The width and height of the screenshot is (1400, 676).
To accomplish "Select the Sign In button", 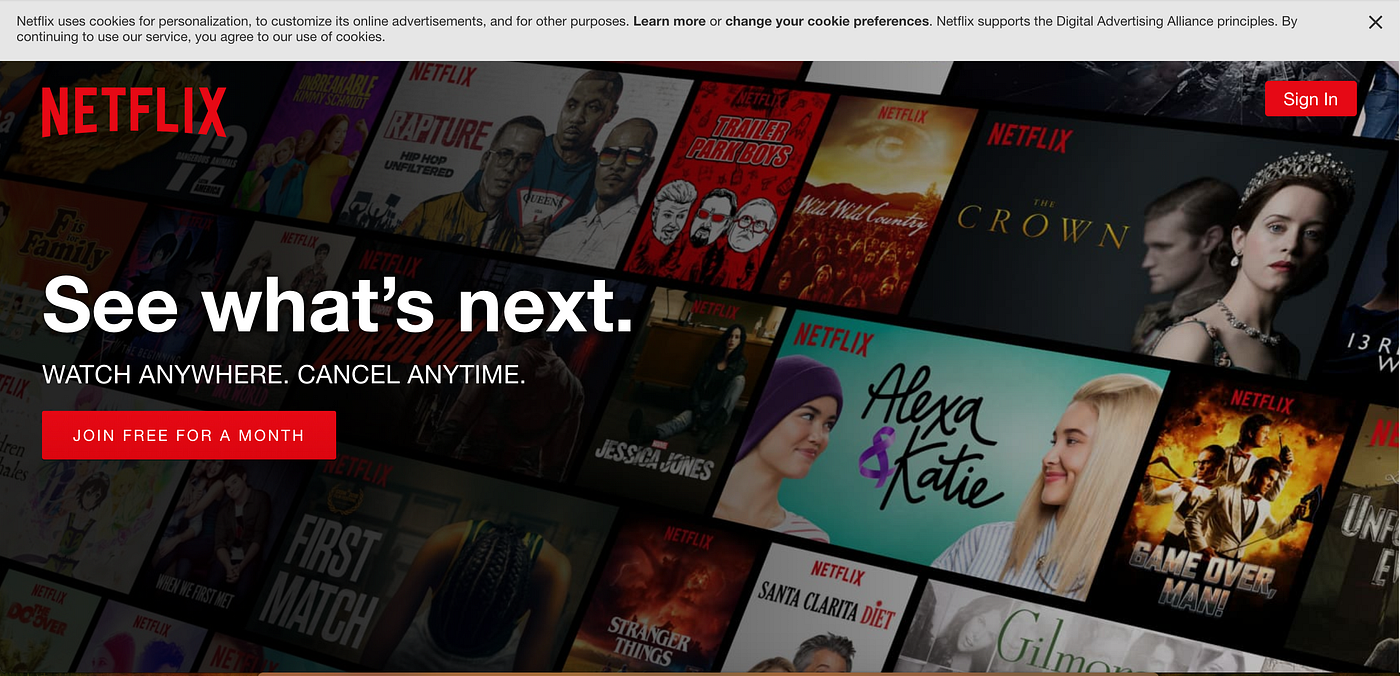I will pos(1310,98).
